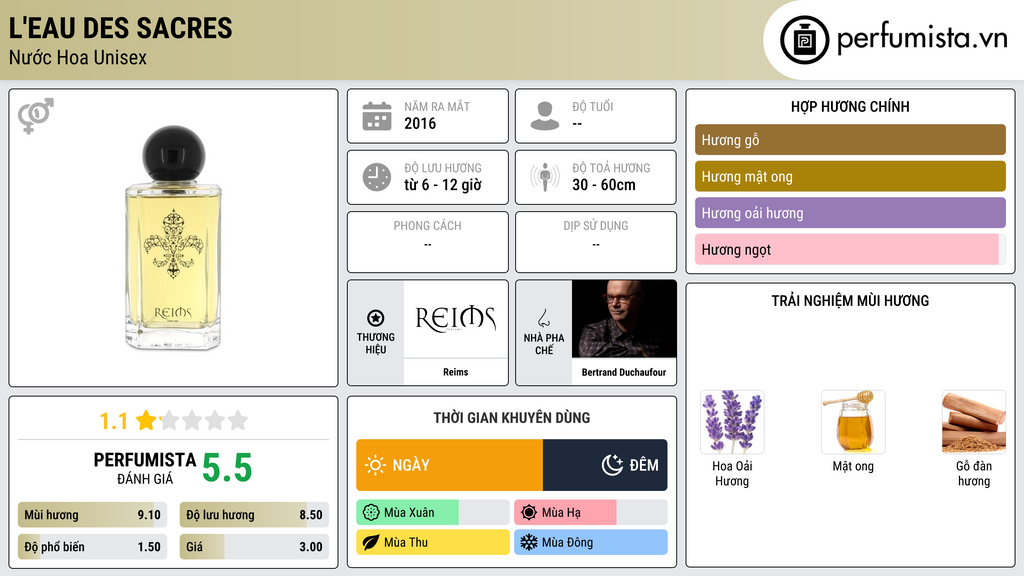
Task: Click the last grey rating star
Action: [238, 420]
